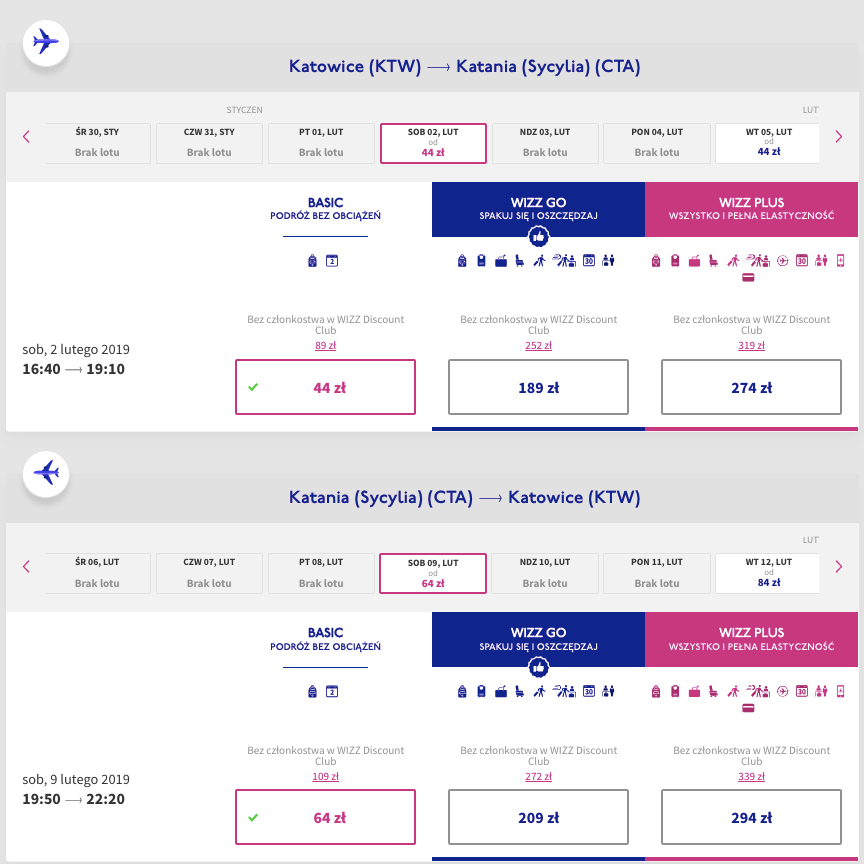864x864 pixels.
Task: Open the 272 zł non-member price link
Action: pos(538,776)
